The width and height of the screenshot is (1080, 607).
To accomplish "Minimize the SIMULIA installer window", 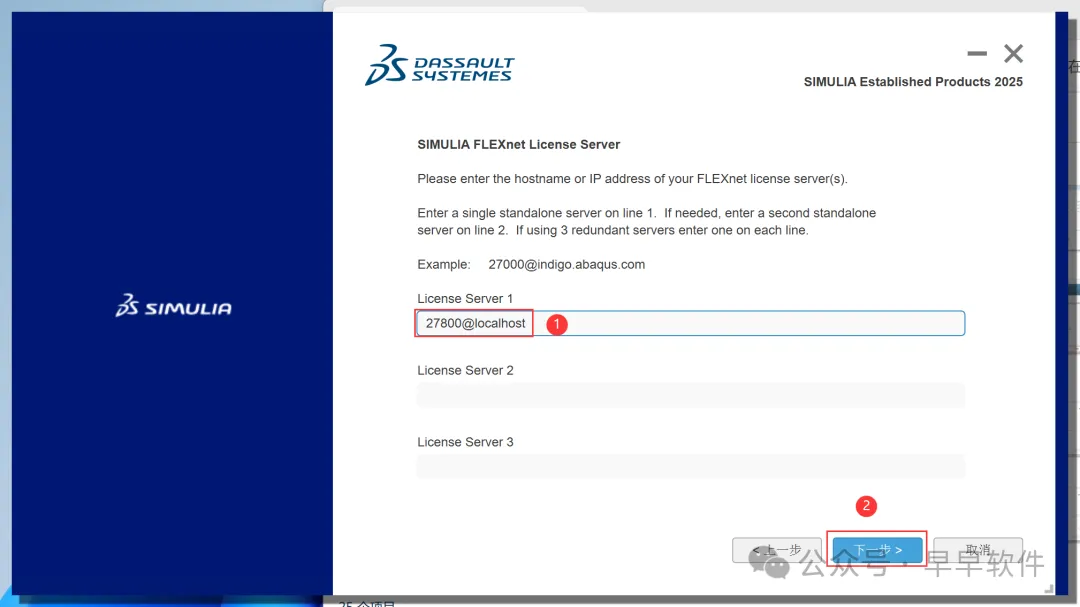I will tap(977, 53).
